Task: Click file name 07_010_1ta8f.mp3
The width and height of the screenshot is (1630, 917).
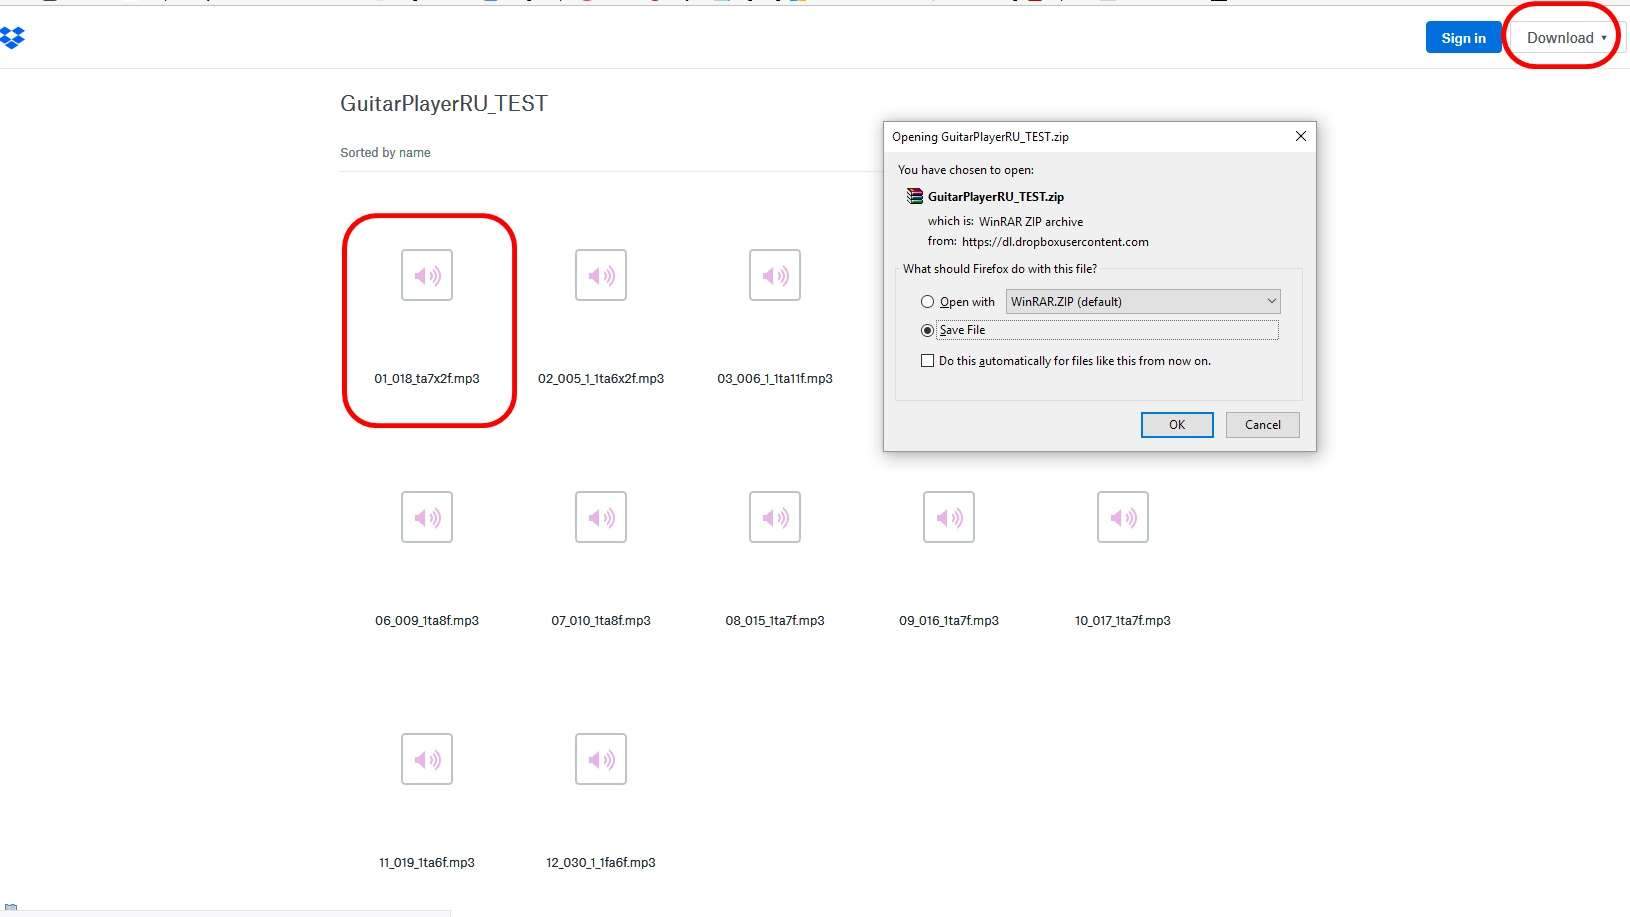Action: click(601, 621)
